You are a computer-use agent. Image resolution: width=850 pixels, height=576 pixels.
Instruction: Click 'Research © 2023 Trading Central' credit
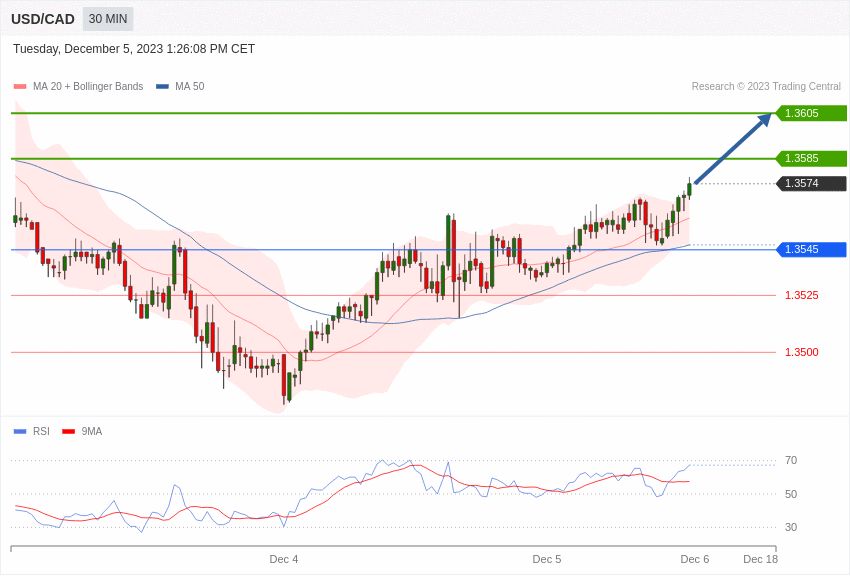tap(766, 87)
